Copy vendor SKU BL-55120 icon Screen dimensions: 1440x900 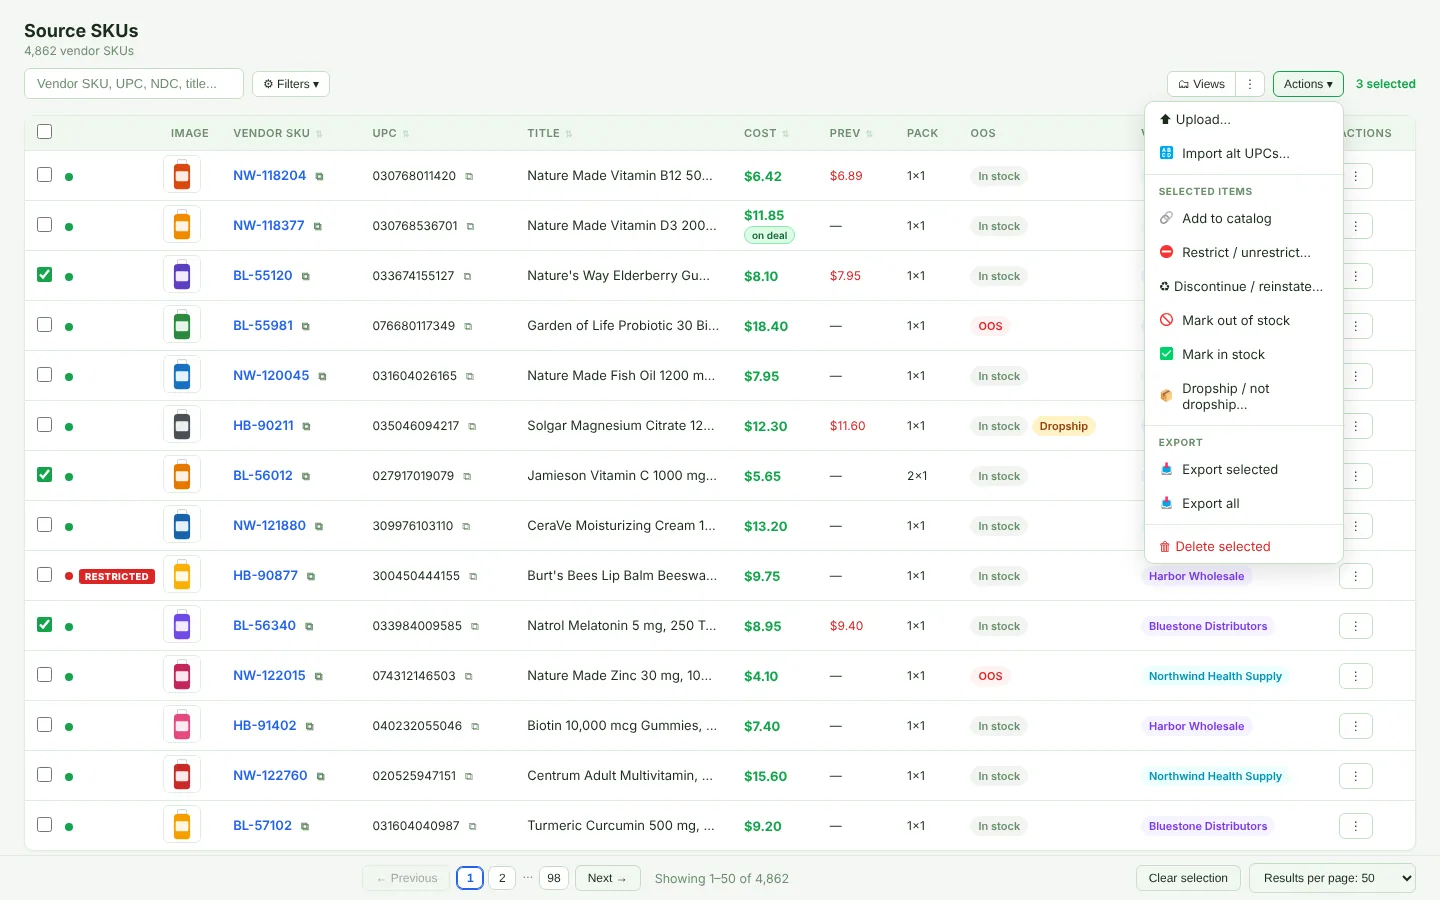tap(306, 276)
